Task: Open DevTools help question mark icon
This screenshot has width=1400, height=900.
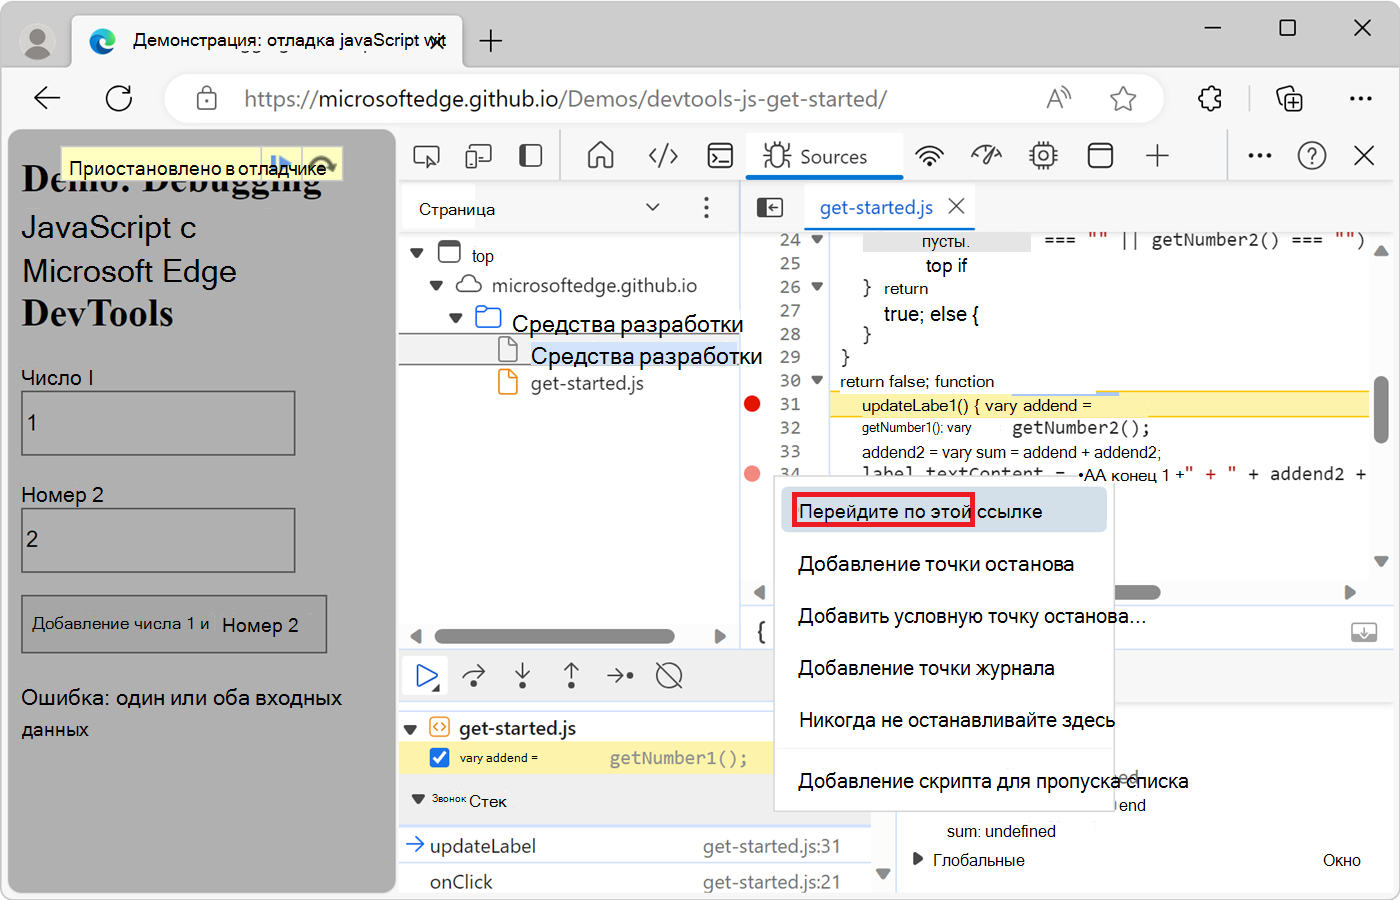Action: [1312, 156]
